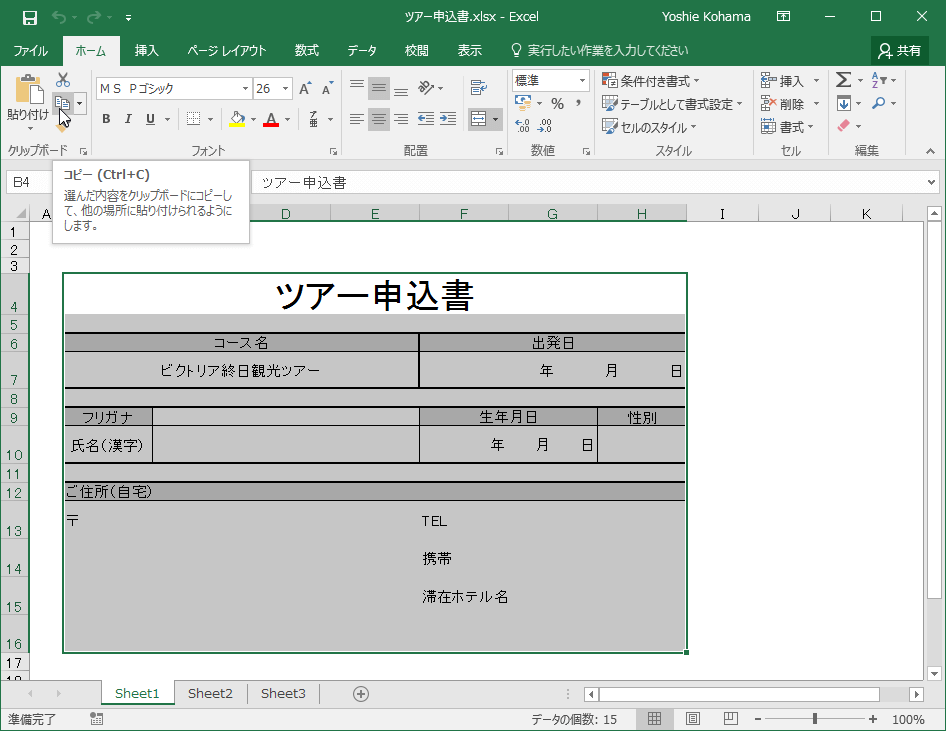Click the Save icon in quick access toolbar
The image size is (946, 731).
(x=30, y=17)
